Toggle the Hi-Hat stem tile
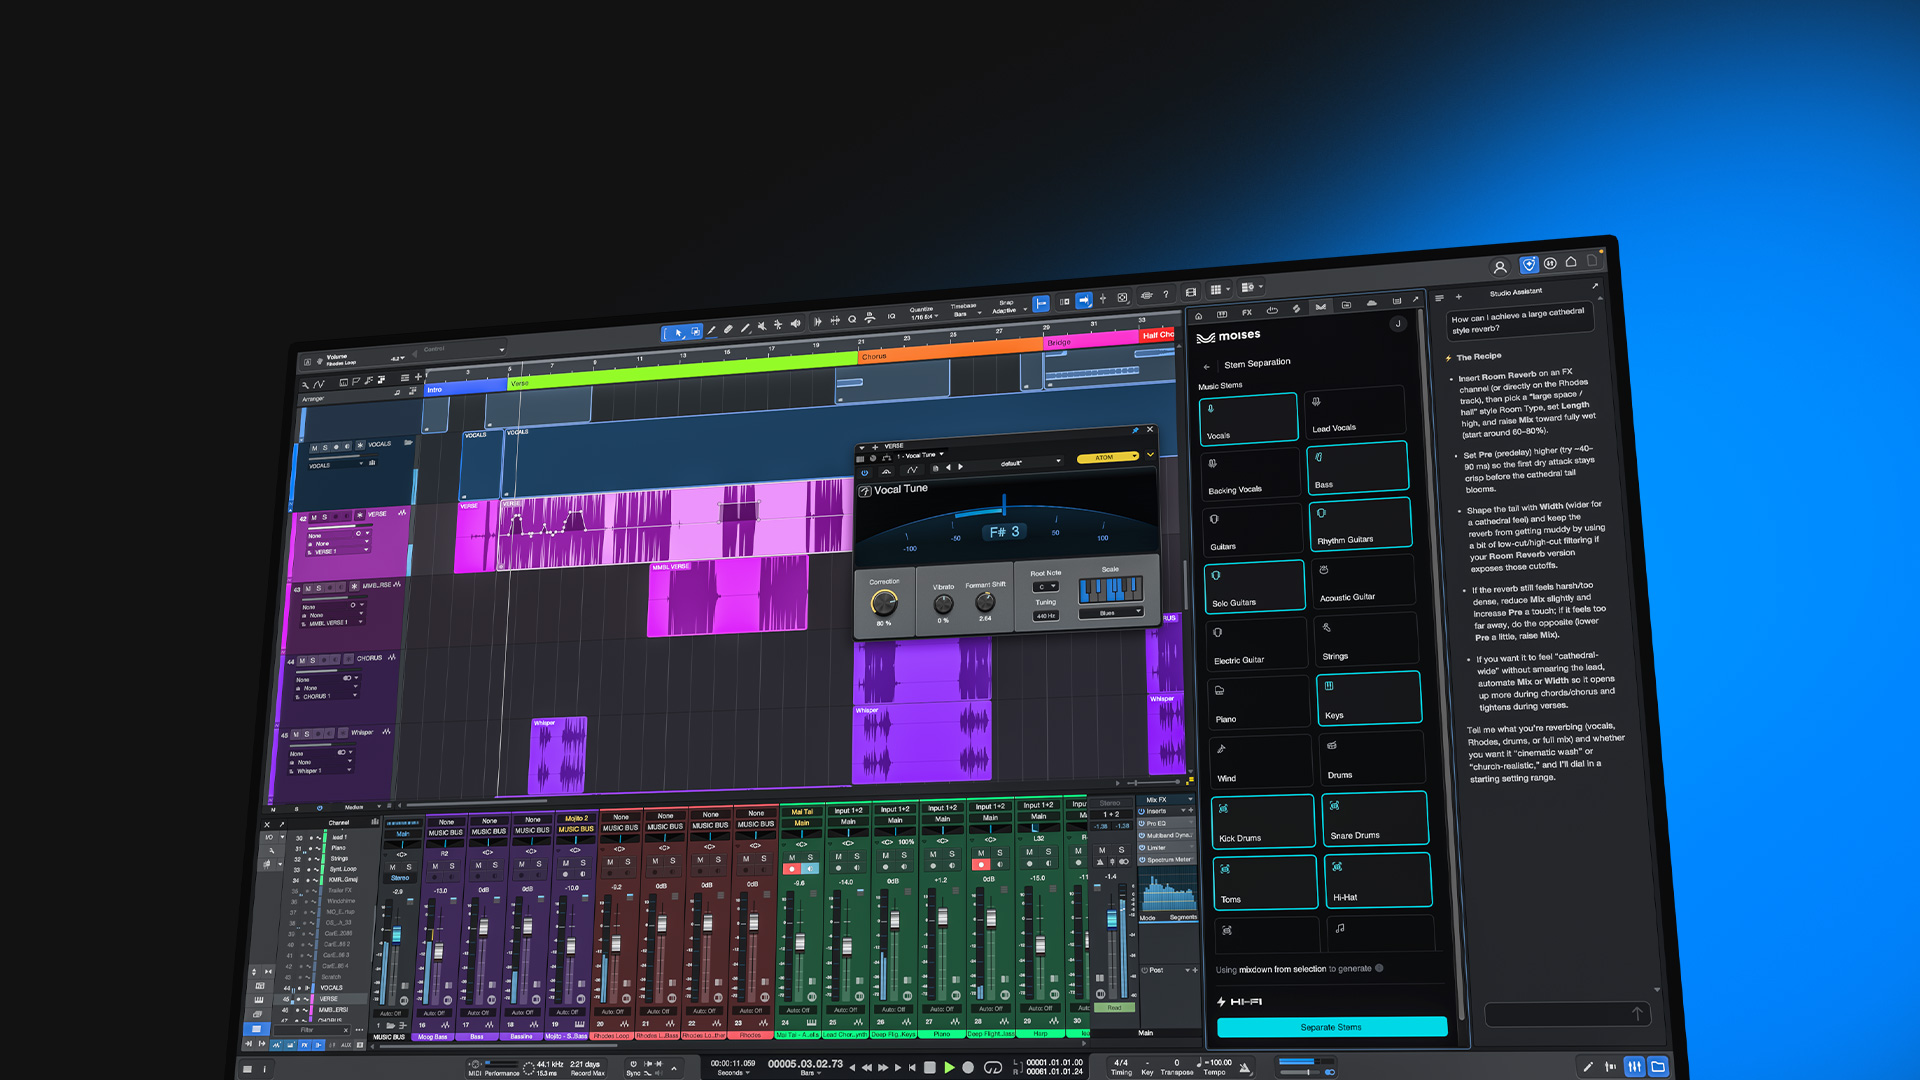 [x=1377, y=880]
